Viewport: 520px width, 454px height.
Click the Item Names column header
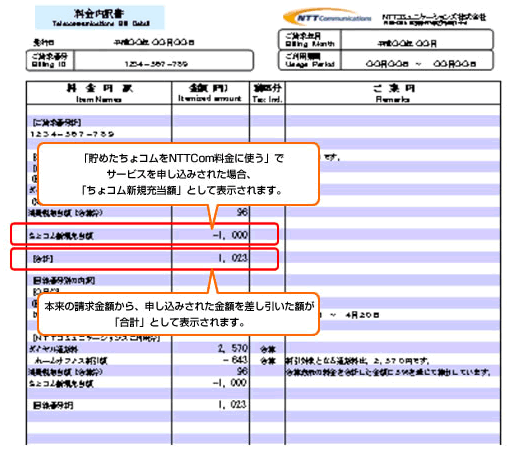pyautogui.click(x=99, y=93)
